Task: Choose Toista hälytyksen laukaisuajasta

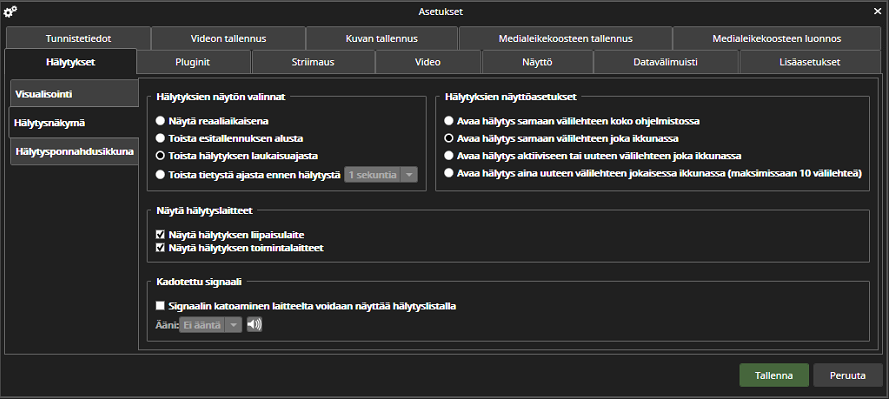Action: [x=160, y=155]
